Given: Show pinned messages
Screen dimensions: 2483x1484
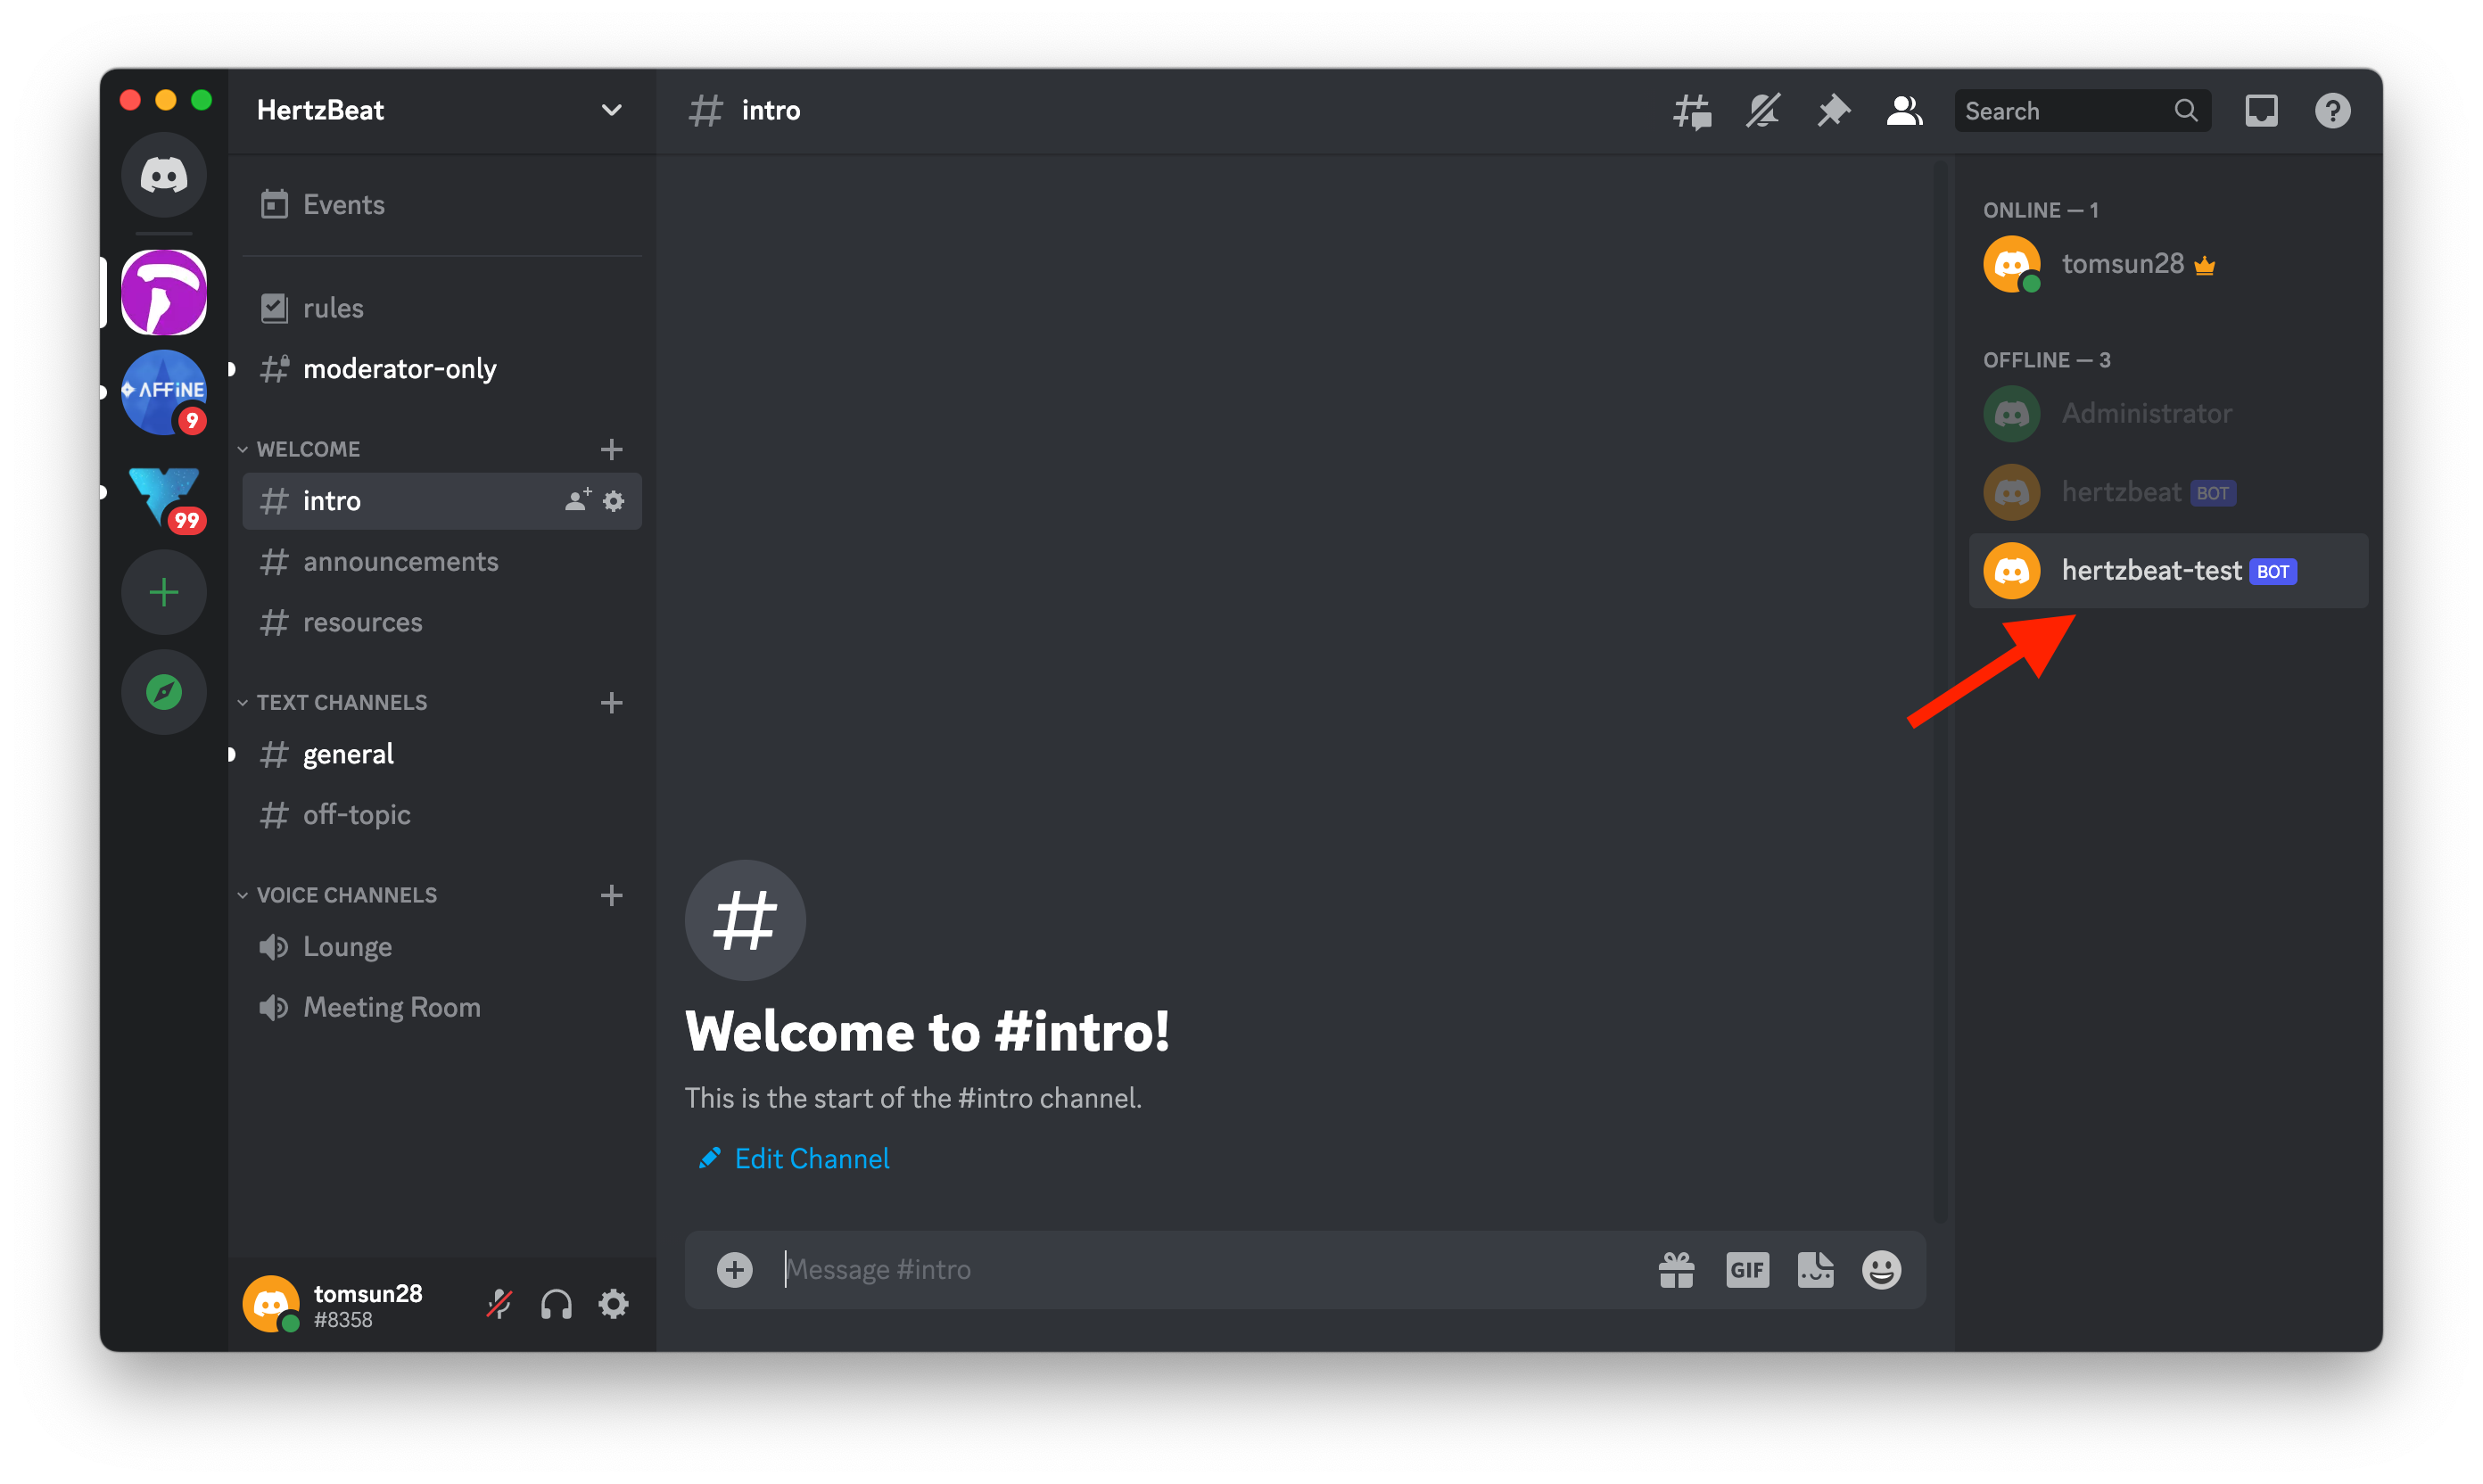Looking at the screenshot, I should pyautogui.click(x=1833, y=111).
